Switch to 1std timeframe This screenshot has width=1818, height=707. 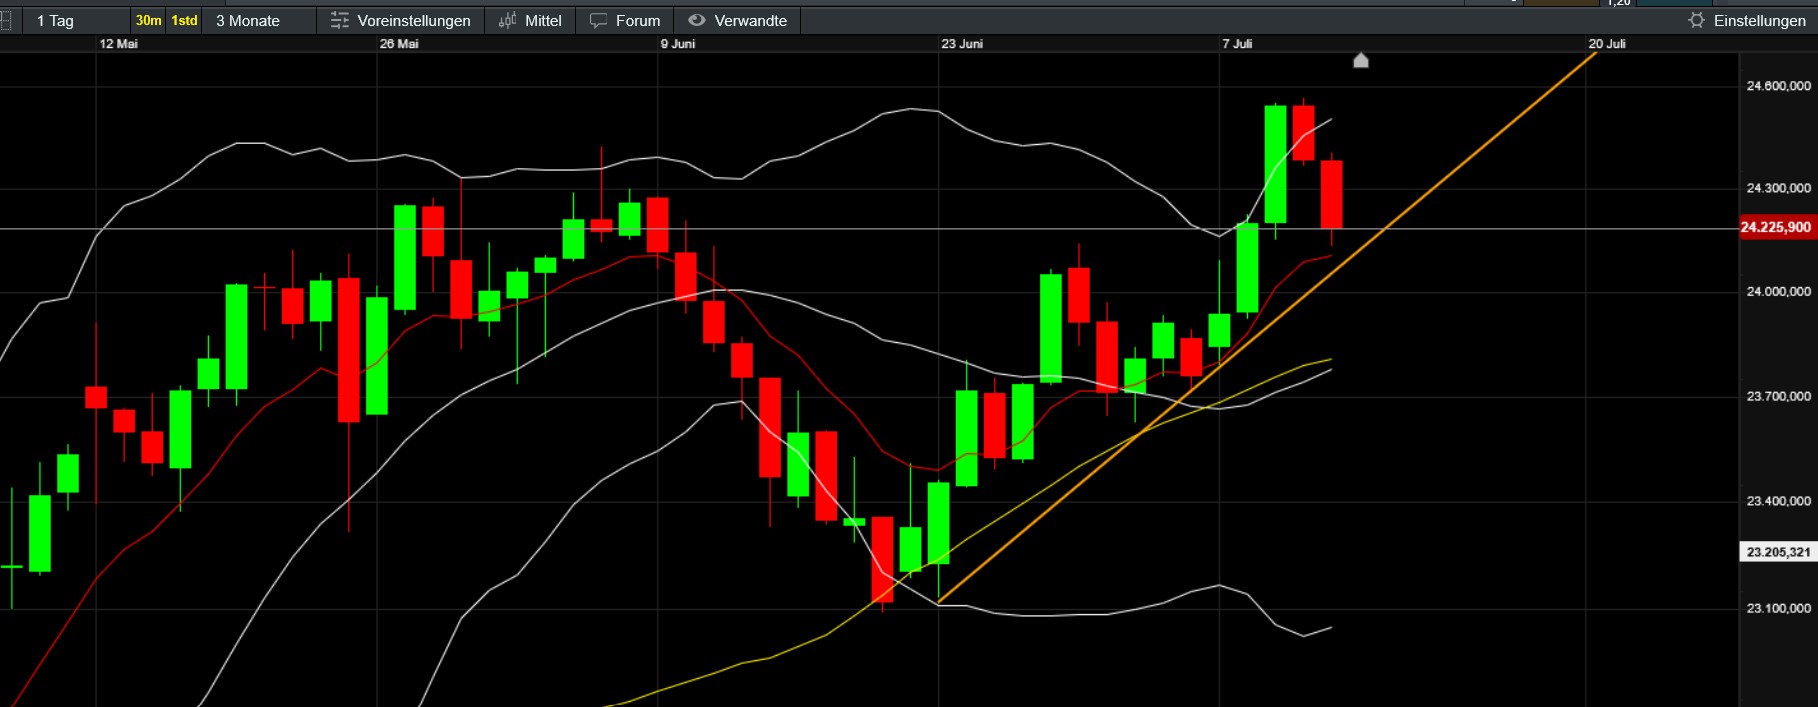[184, 21]
